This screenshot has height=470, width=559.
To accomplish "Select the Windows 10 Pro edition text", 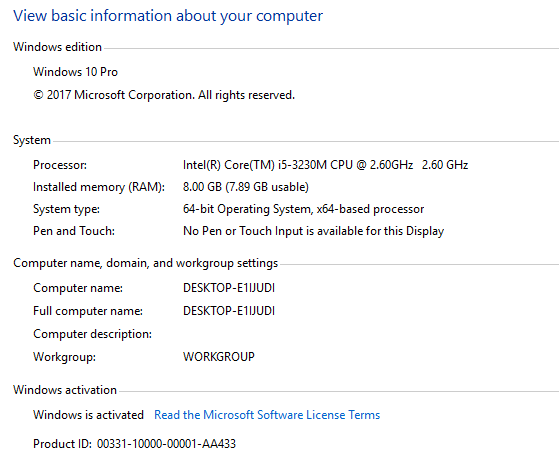I will click(75, 72).
